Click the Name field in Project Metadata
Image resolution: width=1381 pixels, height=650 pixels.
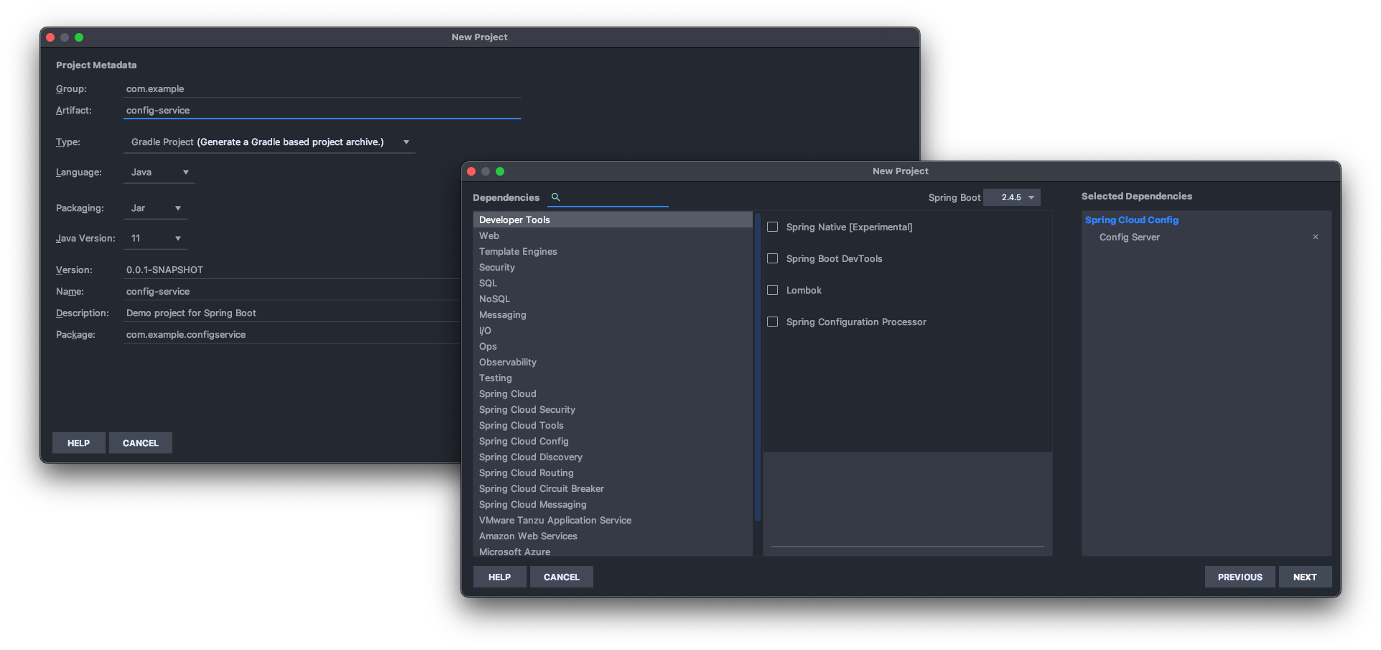click(x=292, y=291)
